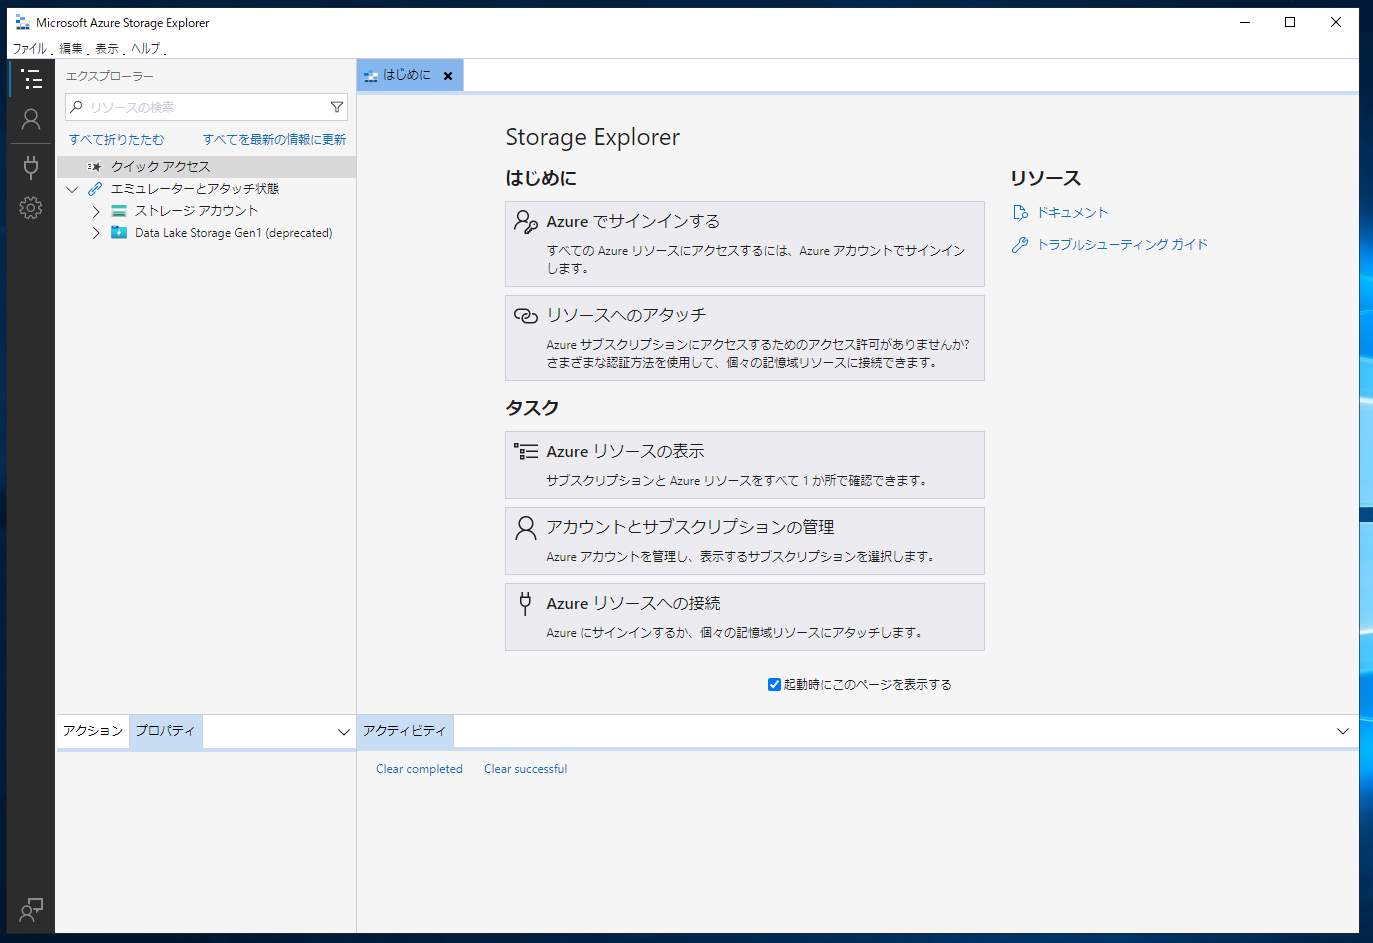Select ストレージ アカウント tree item label
This screenshot has height=943, width=1373.
coord(196,211)
